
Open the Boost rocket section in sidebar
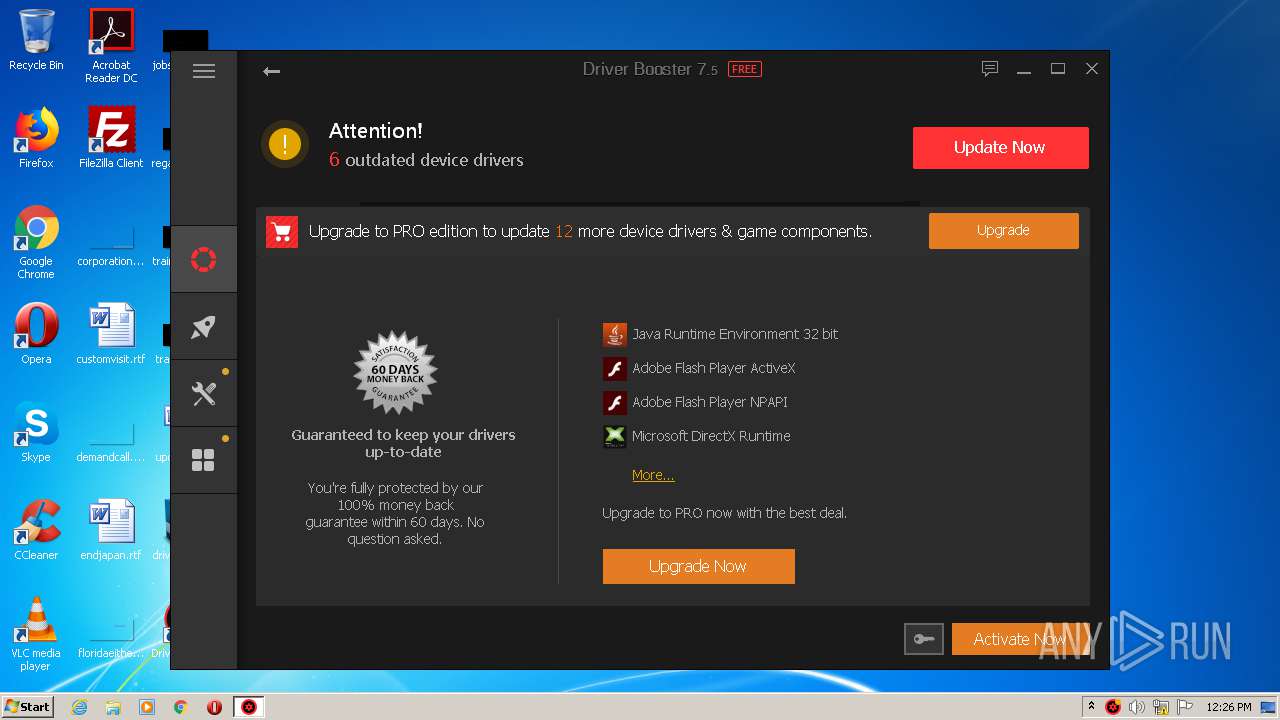pyautogui.click(x=204, y=326)
